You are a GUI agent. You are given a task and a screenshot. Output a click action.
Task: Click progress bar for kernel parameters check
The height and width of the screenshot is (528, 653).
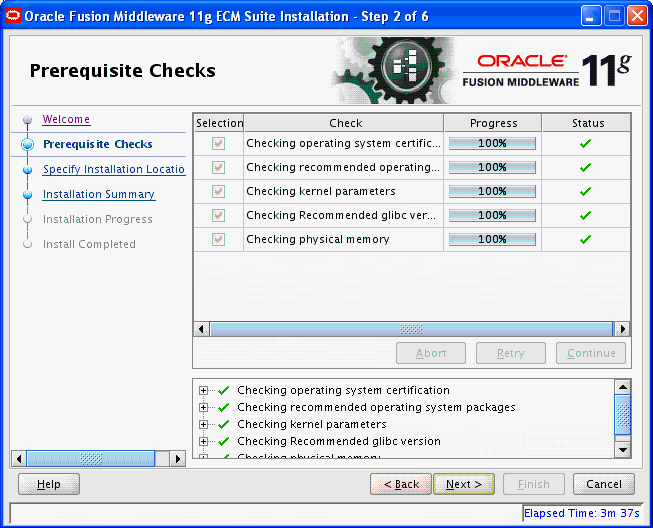click(x=492, y=192)
